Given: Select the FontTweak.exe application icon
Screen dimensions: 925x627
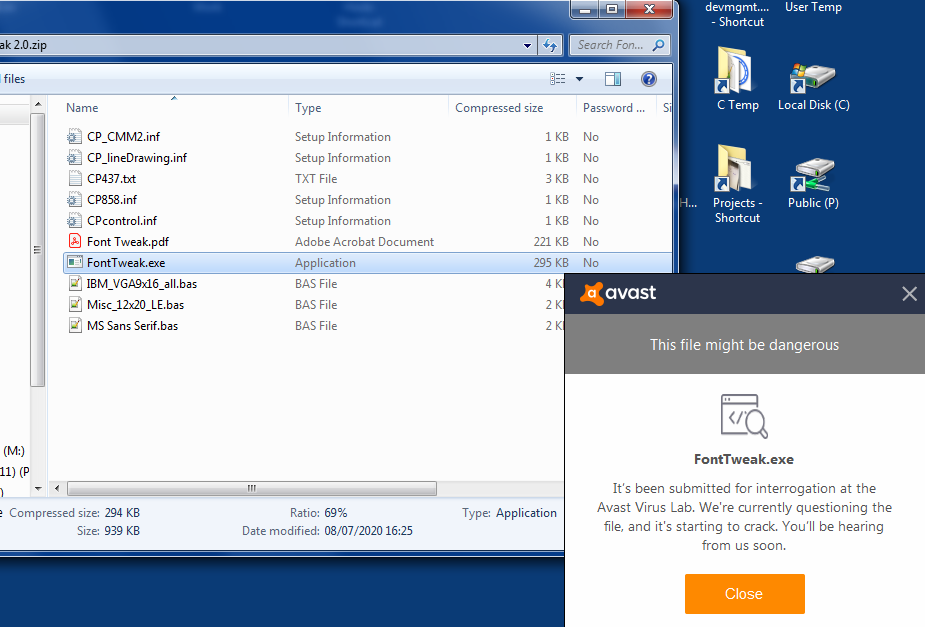Looking at the screenshot, I should pos(74,262).
